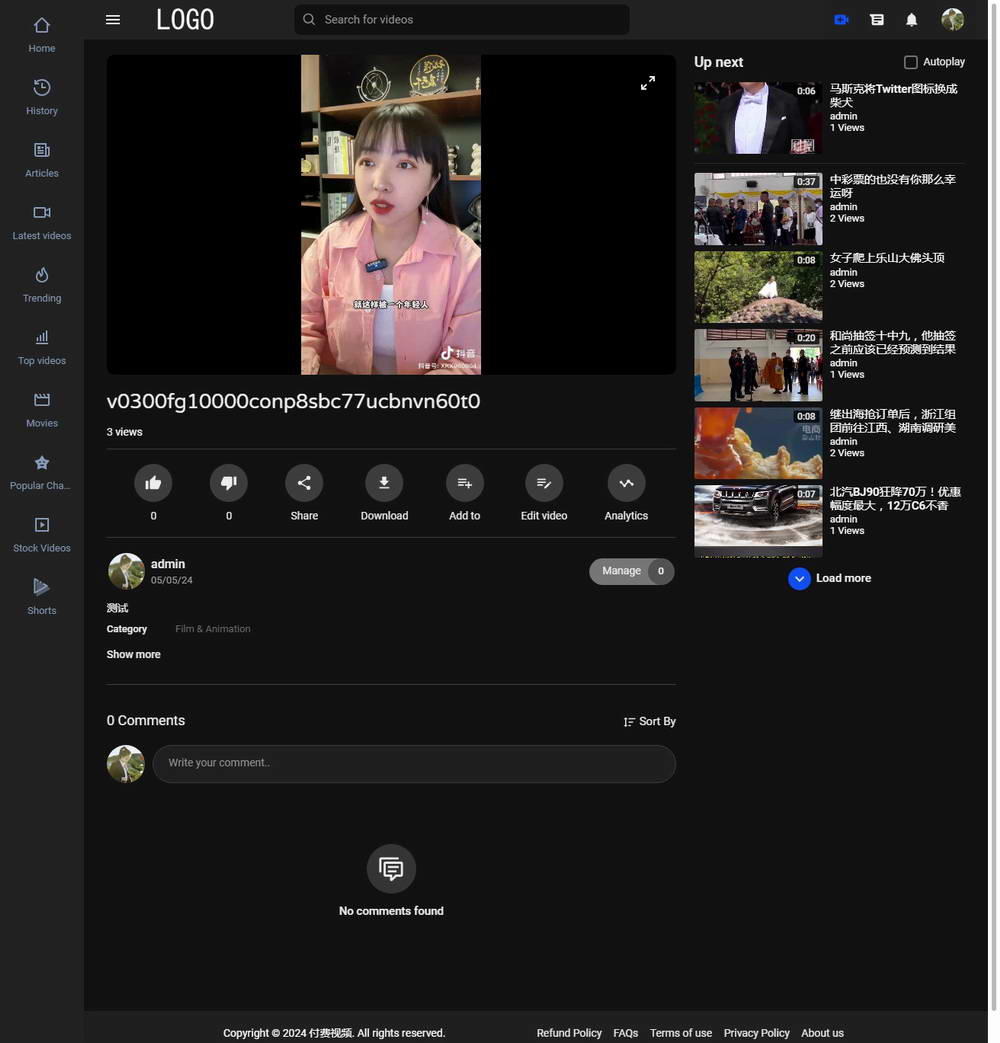The width and height of the screenshot is (1000, 1043).
Task: Open Film & Animation category
Action: point(213,629)
